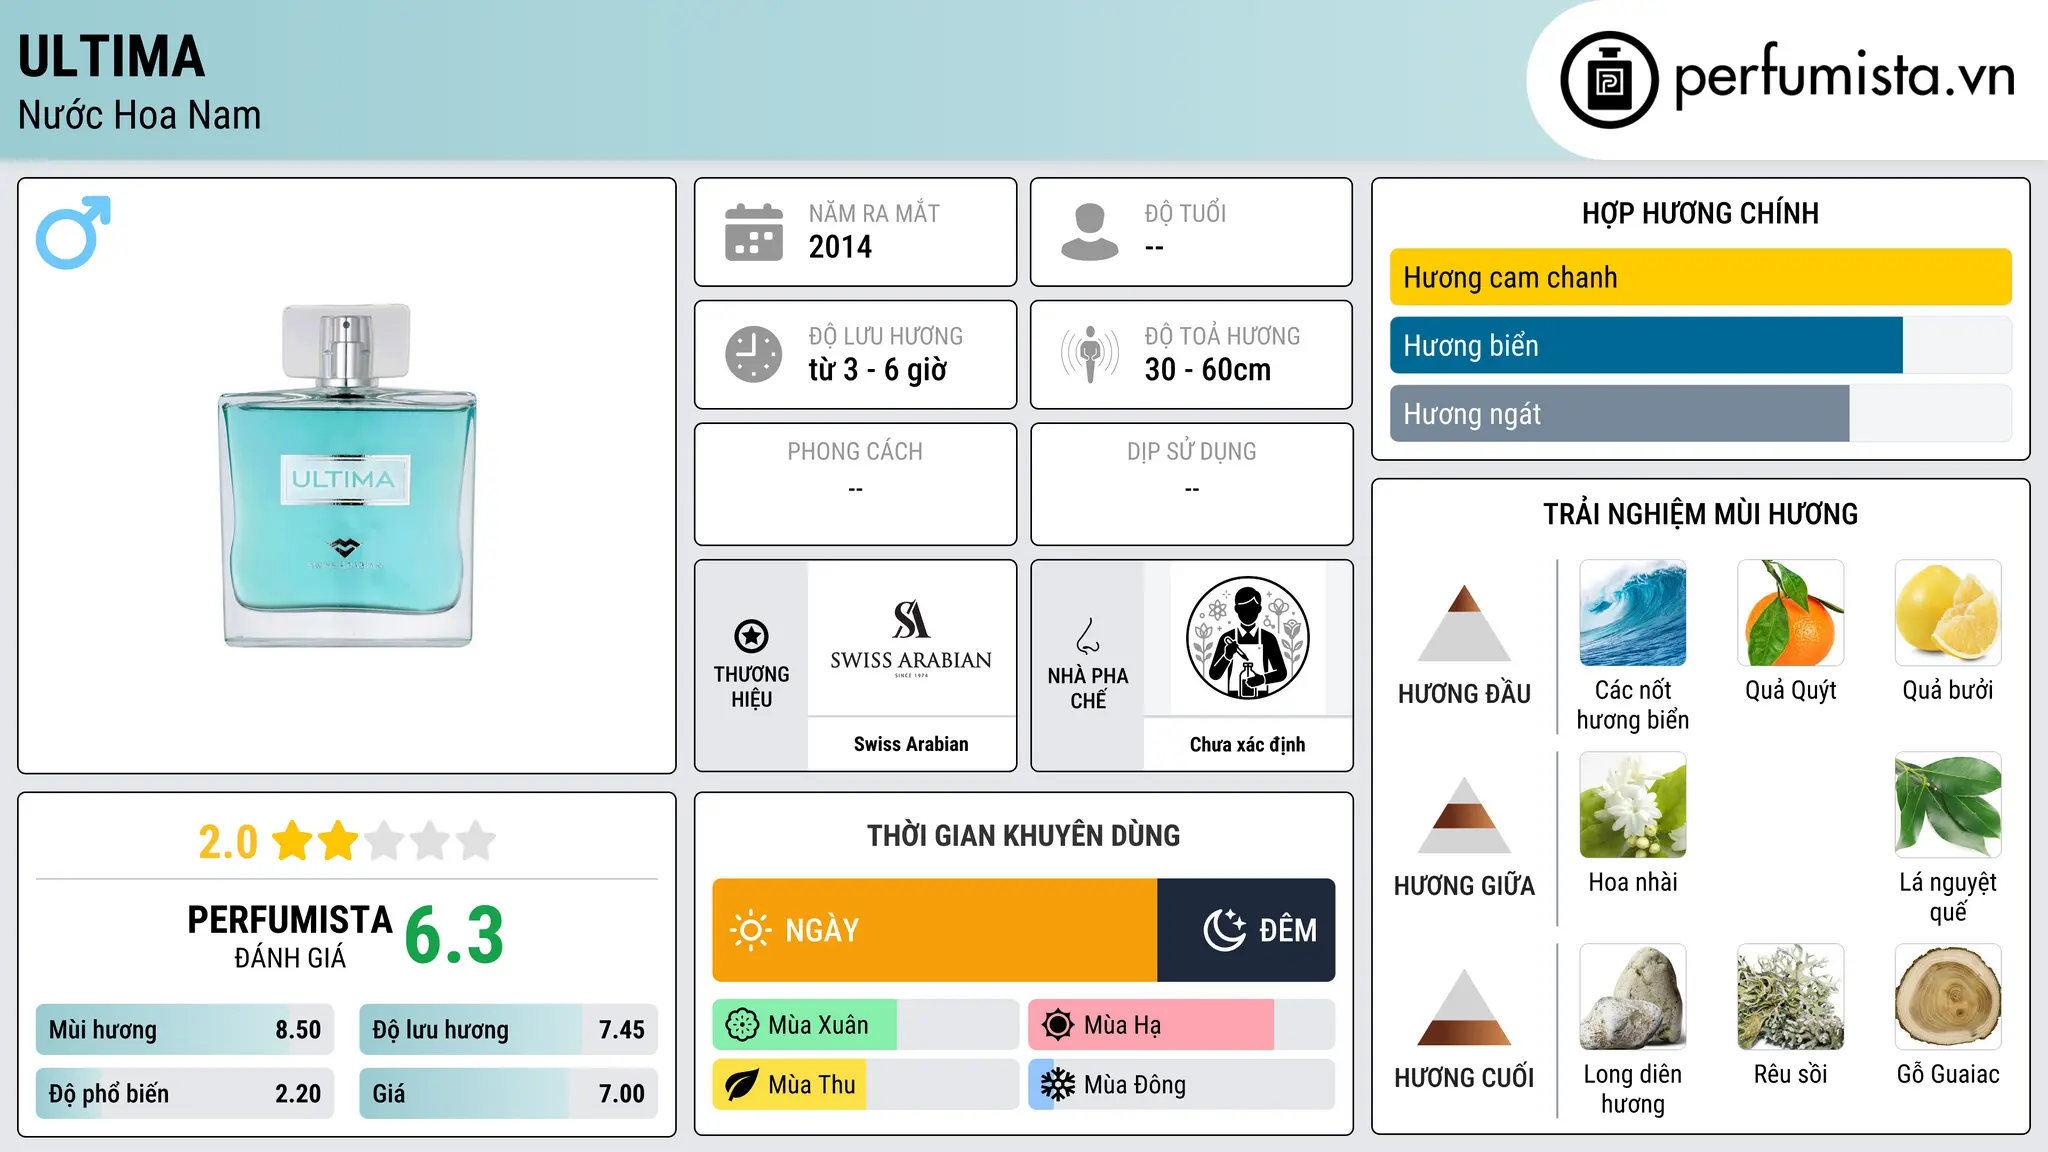This screenshot has height=1152, width=2048.
Task: Click the Ultima perfume bottle image
Action: click(x=347, y=475)
